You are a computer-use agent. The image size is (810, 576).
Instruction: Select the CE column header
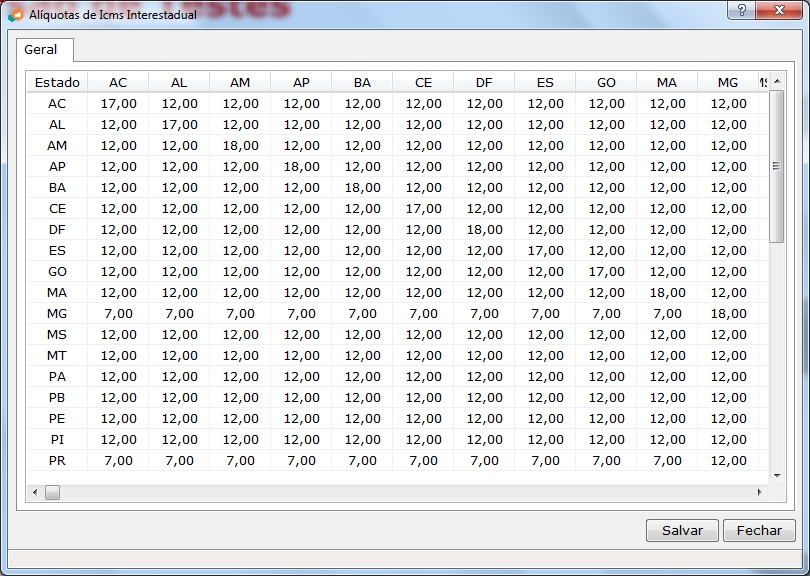tap(423, 82)
